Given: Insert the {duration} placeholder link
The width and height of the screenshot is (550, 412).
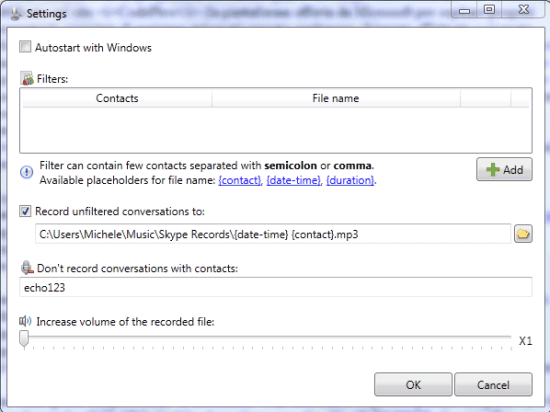Looking at the screenshot, I should [x=350, y=181].
